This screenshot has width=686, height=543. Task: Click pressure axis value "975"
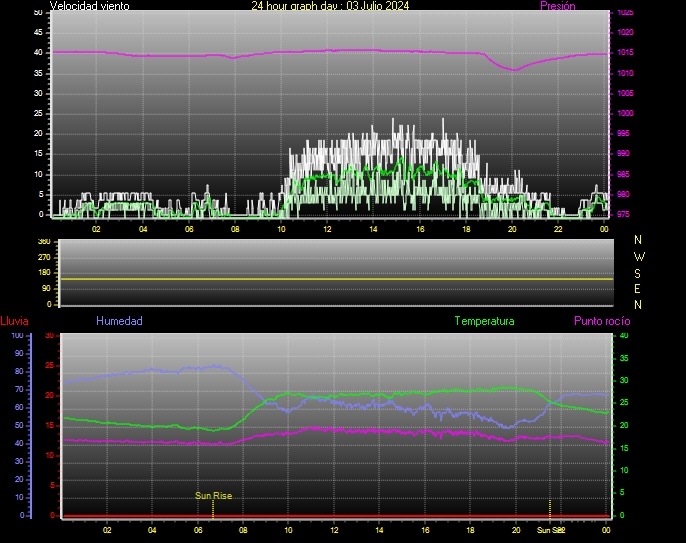coord(623,214)
